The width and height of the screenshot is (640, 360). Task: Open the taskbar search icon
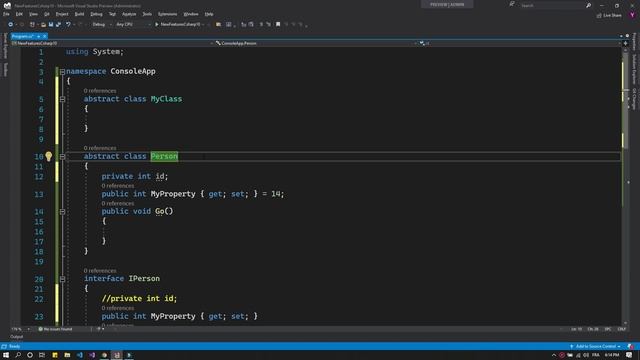(18, 355)
